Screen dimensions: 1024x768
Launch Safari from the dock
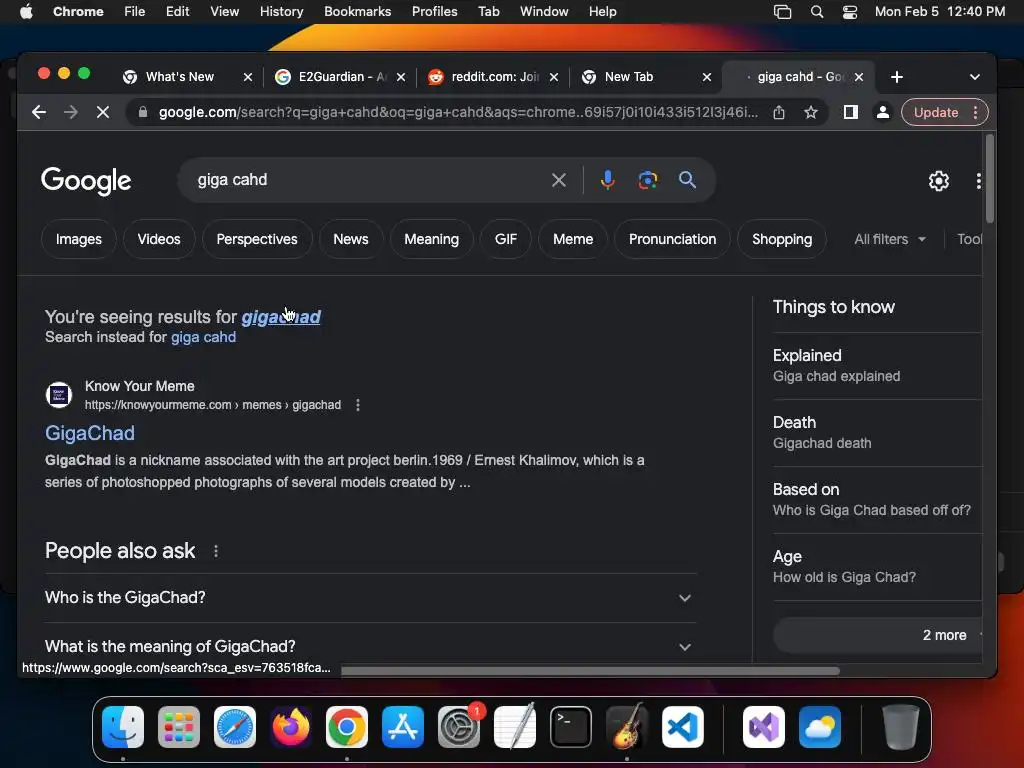tap(234, 728)
